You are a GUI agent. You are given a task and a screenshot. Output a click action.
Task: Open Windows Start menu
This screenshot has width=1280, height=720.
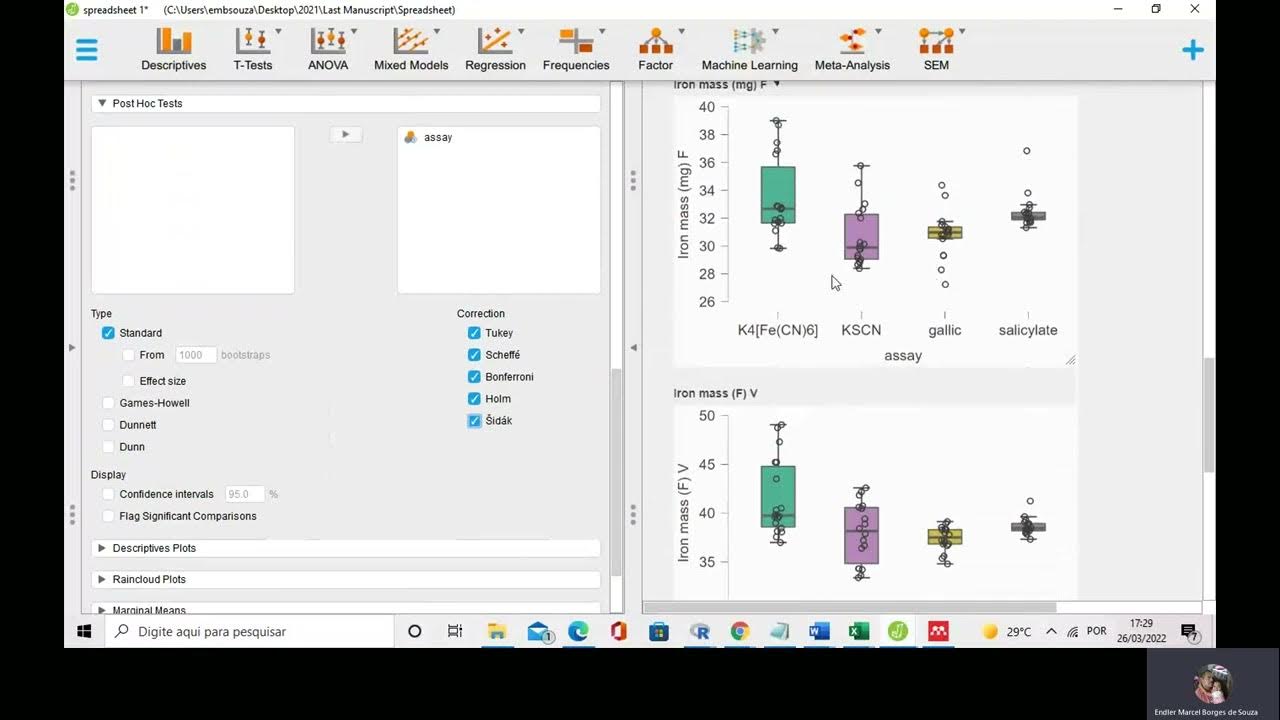coord(84,631)
